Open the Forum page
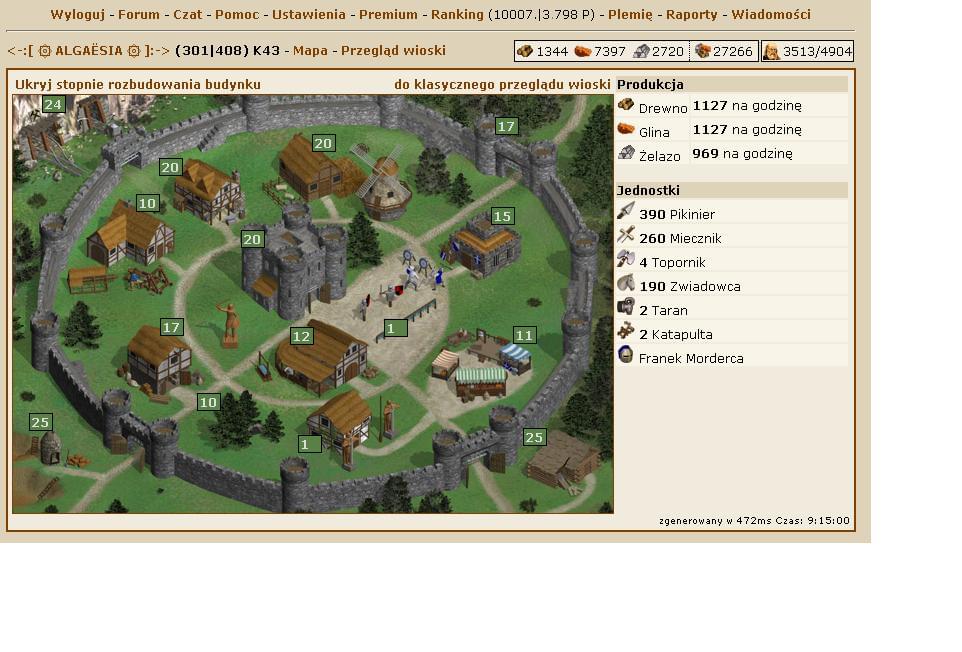This screenshot has width=962, height=652. click(x=139, y=14)
